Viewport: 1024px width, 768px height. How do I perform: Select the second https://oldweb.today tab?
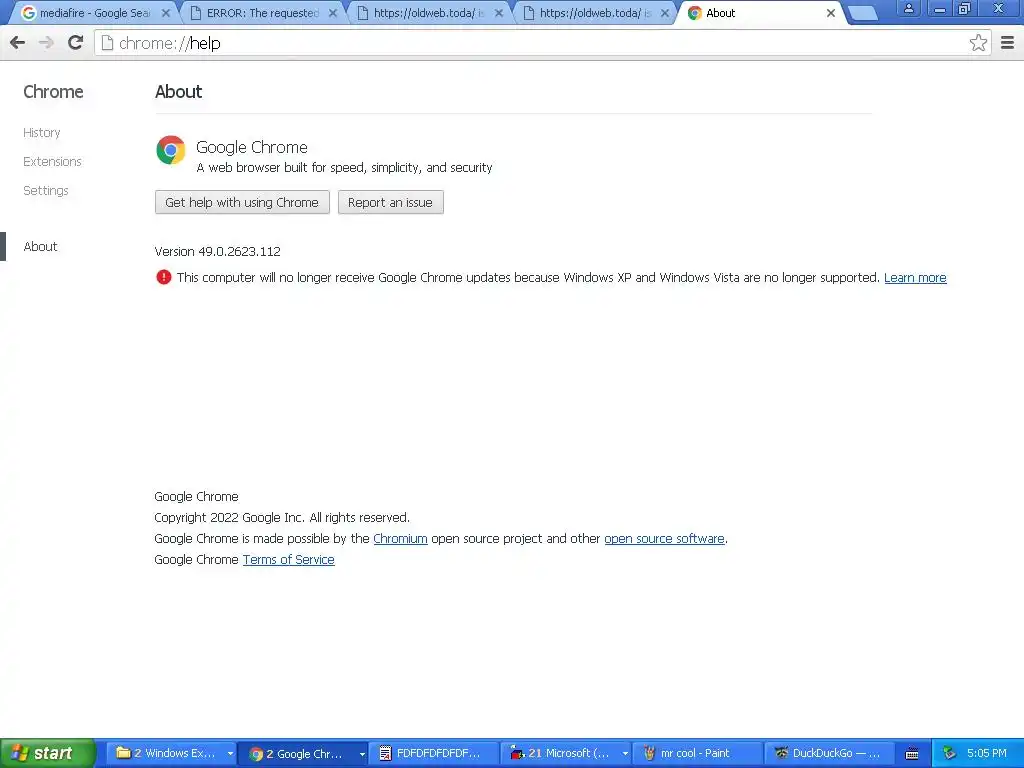pos(594,13)
